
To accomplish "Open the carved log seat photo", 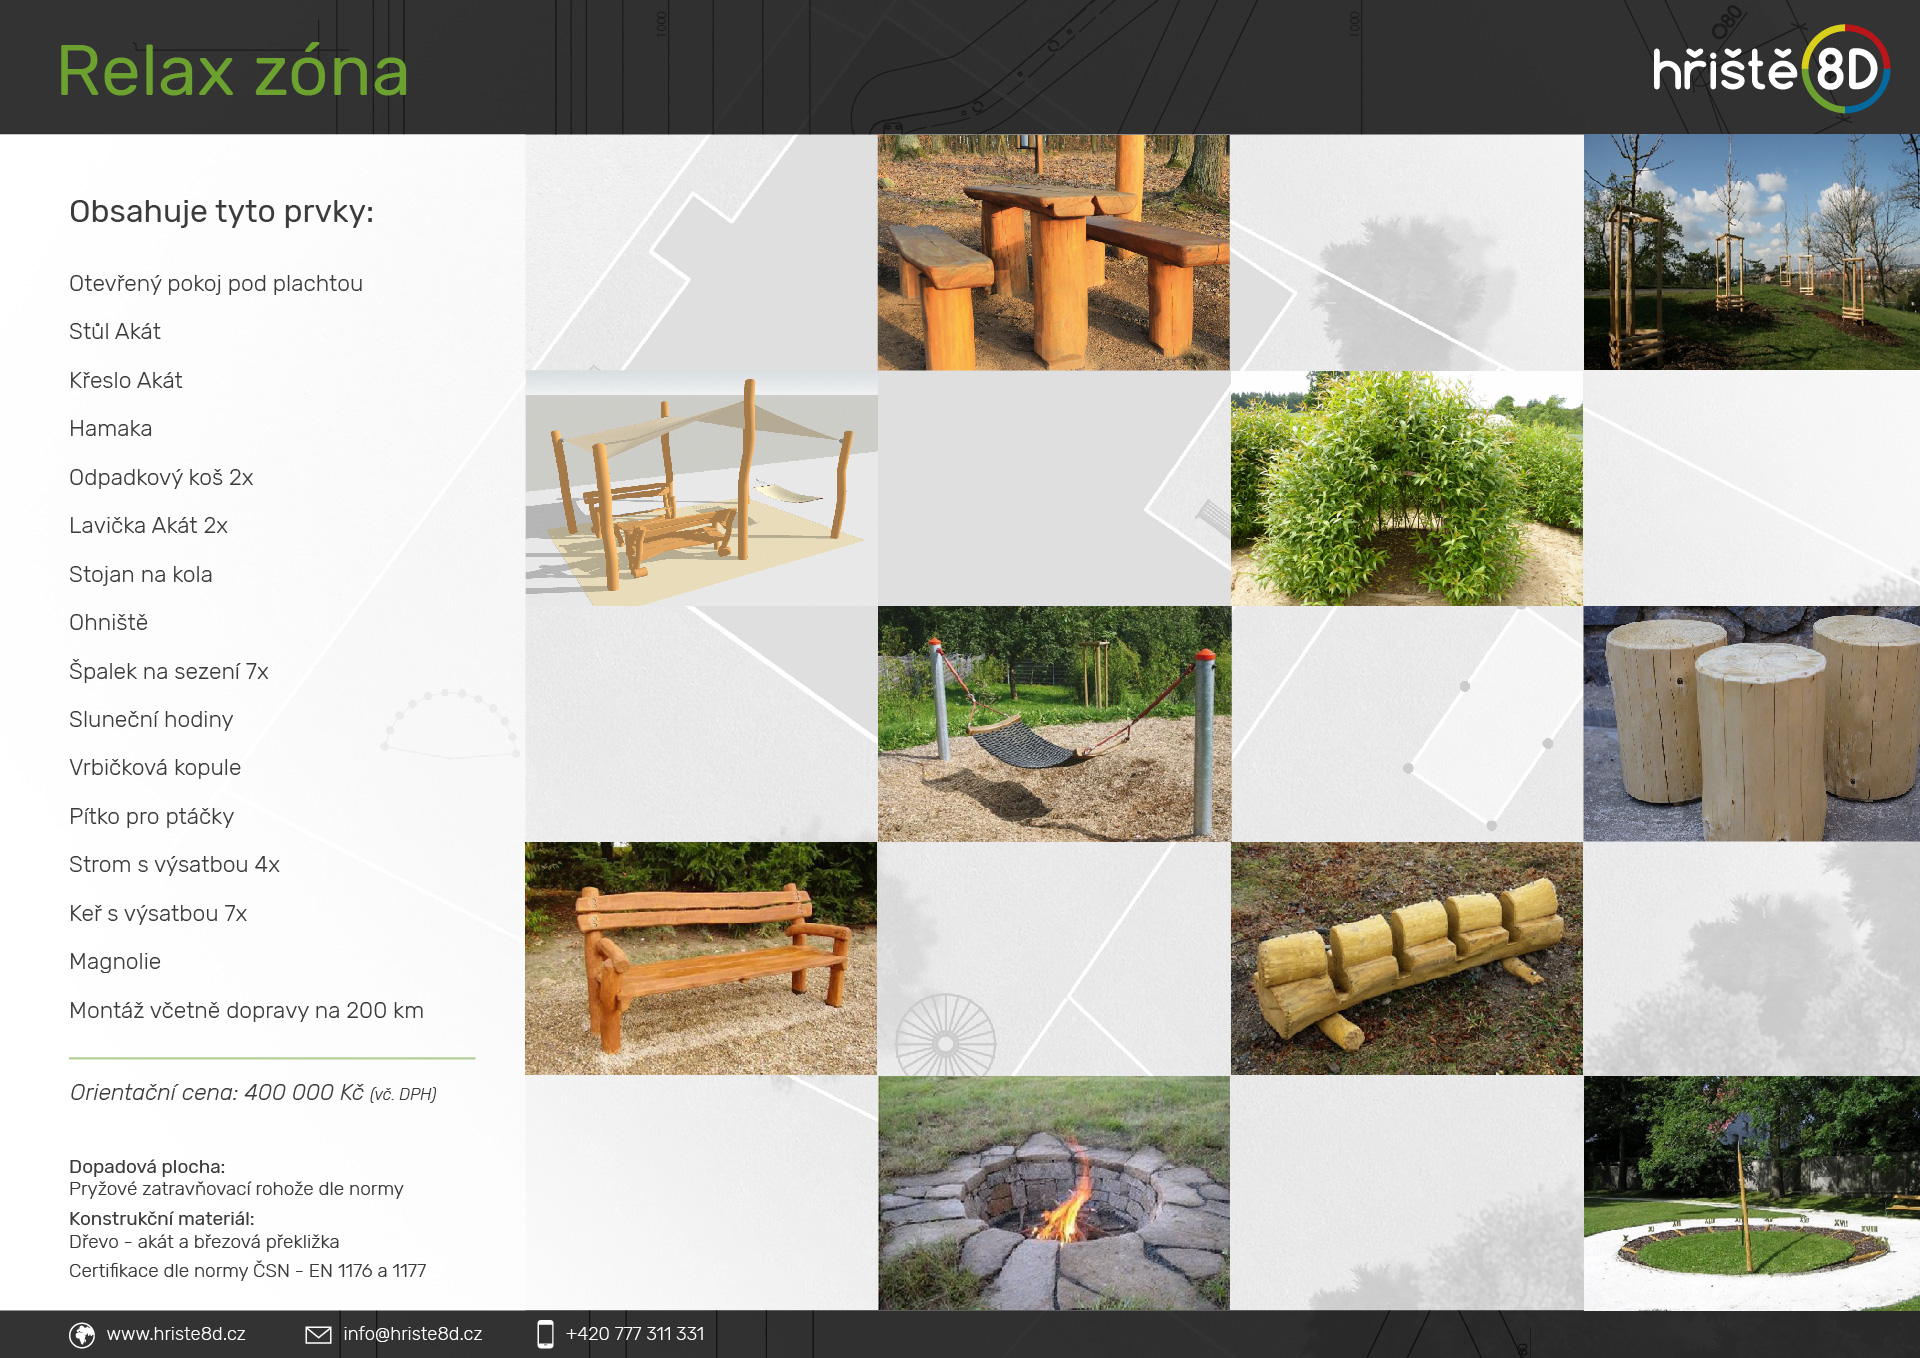I will (x=1407, y=959).
